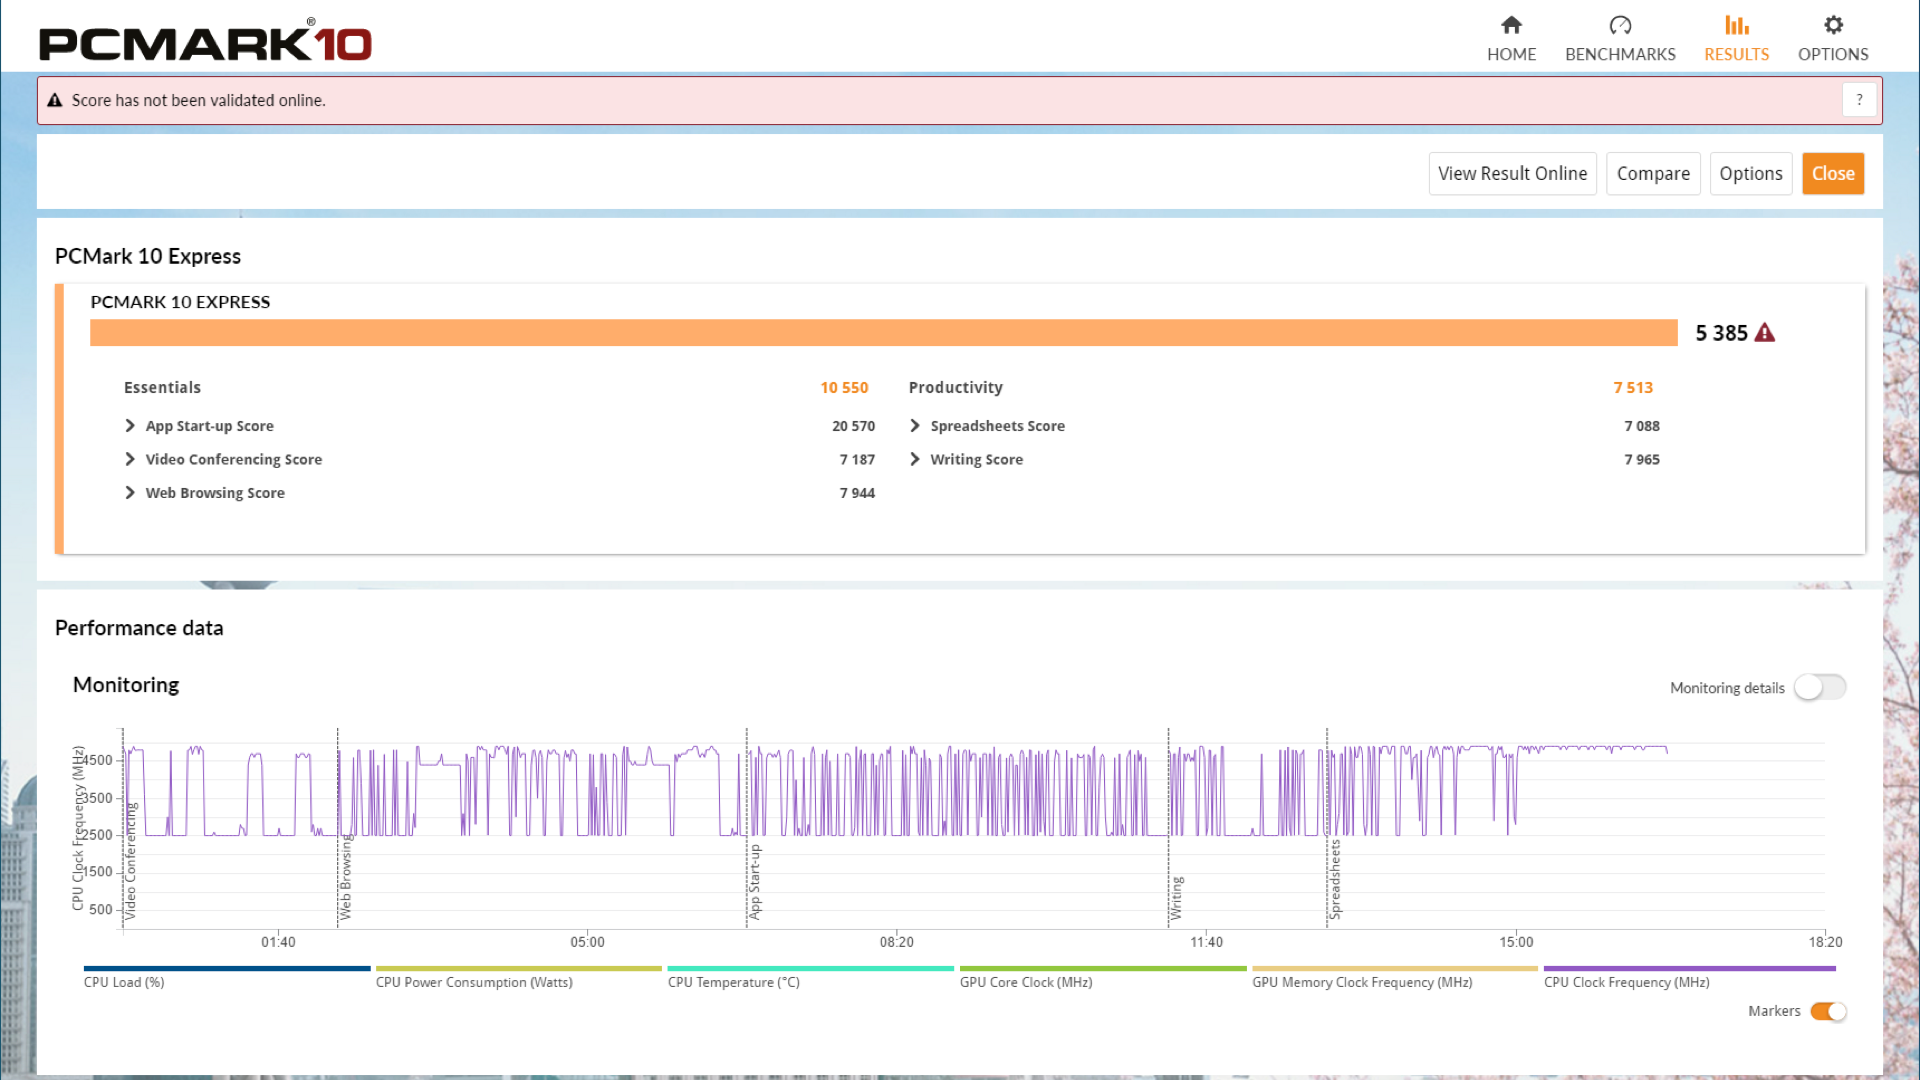Screen dimensions: 1920x1080
Task: Expand the App Start-up Score details
Action: [x=129, y=425]
